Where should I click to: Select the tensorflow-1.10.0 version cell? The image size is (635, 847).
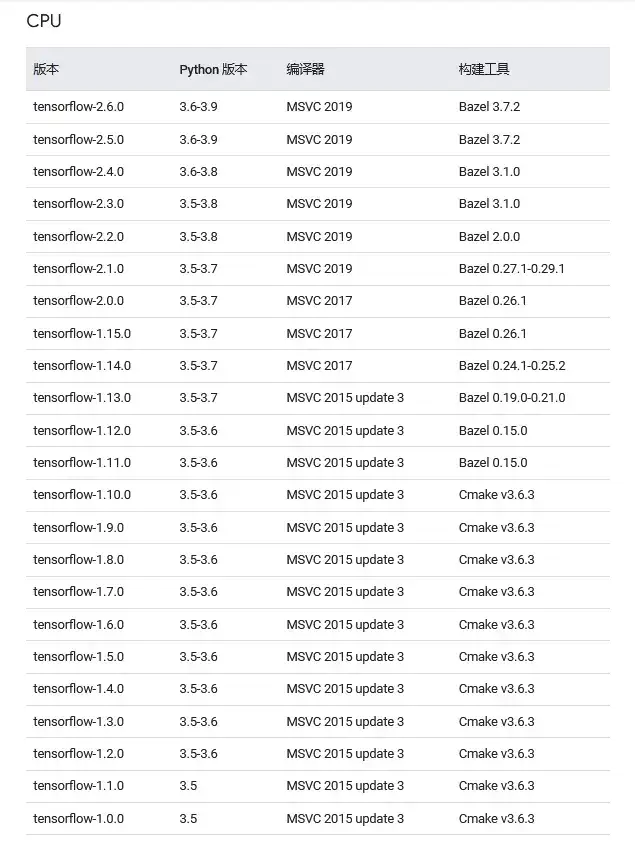[x=81, y=495]
